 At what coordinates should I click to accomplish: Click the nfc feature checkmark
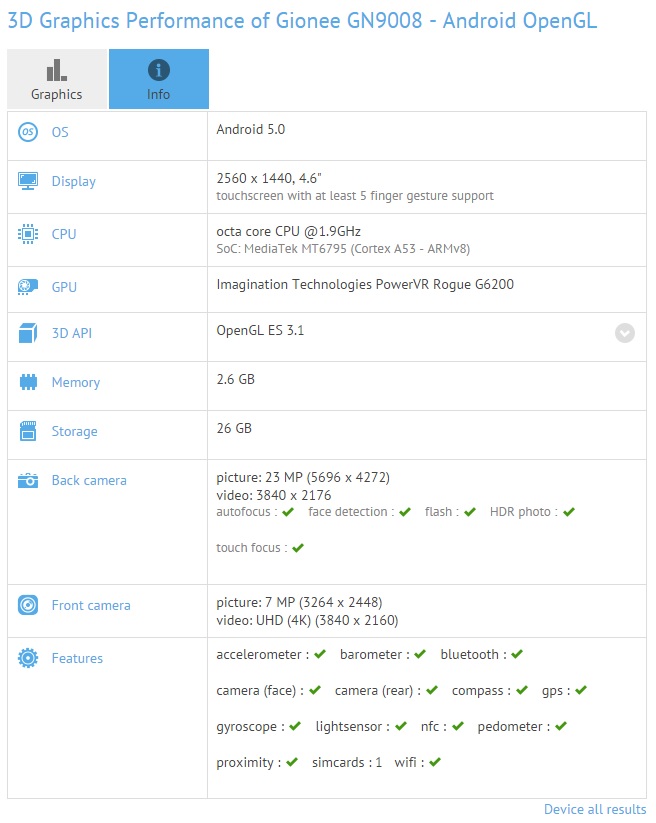tap(457, 726)
